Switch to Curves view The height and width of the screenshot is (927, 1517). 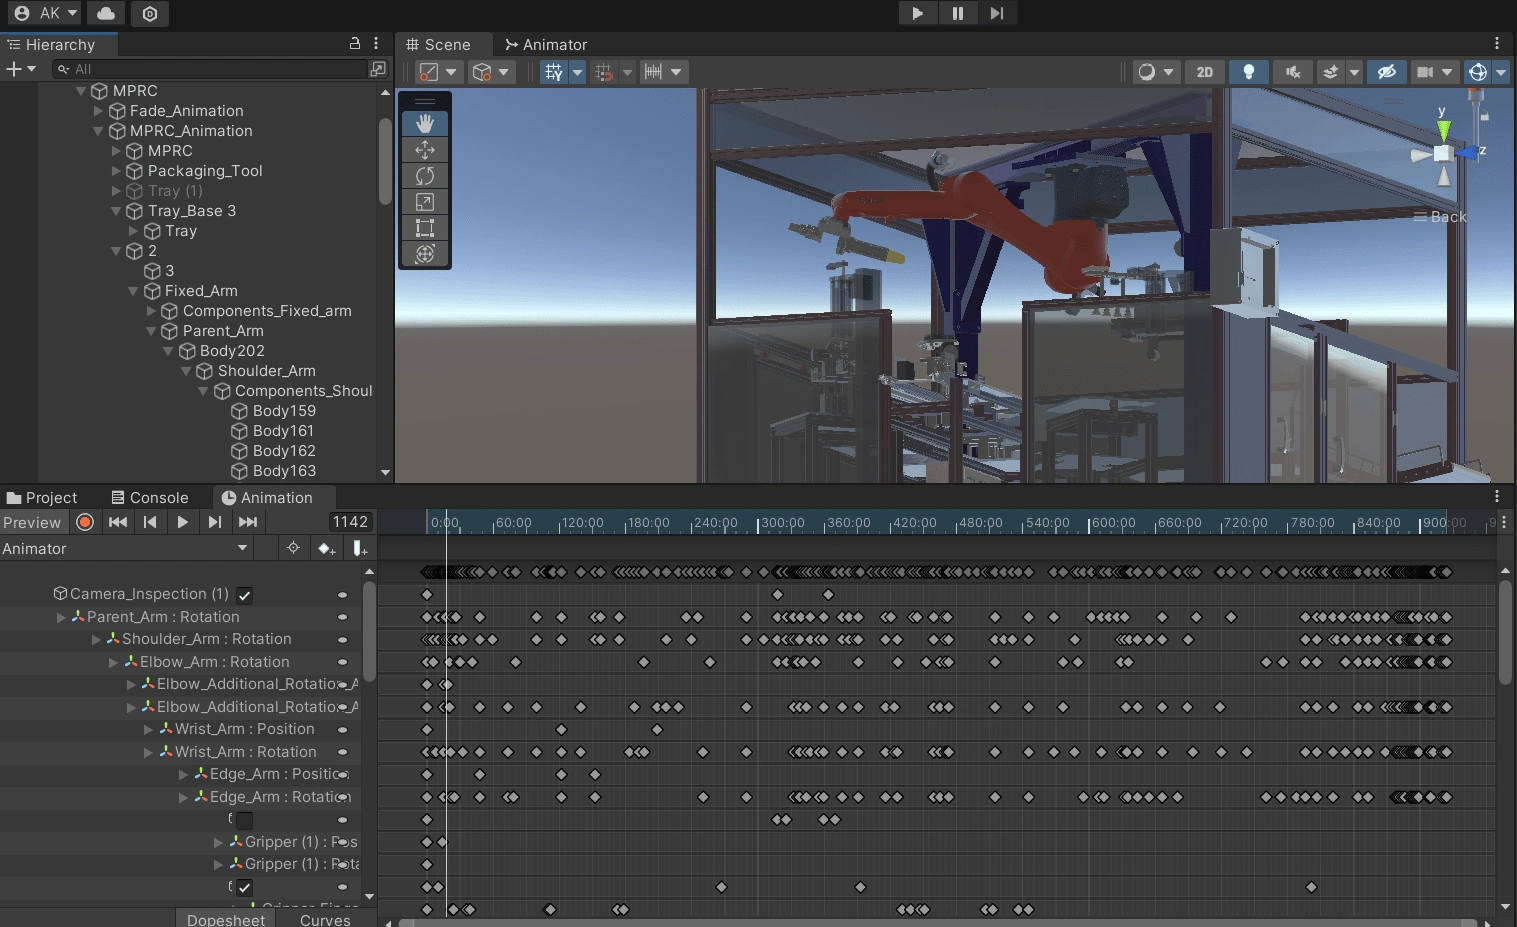coord(325,919)
